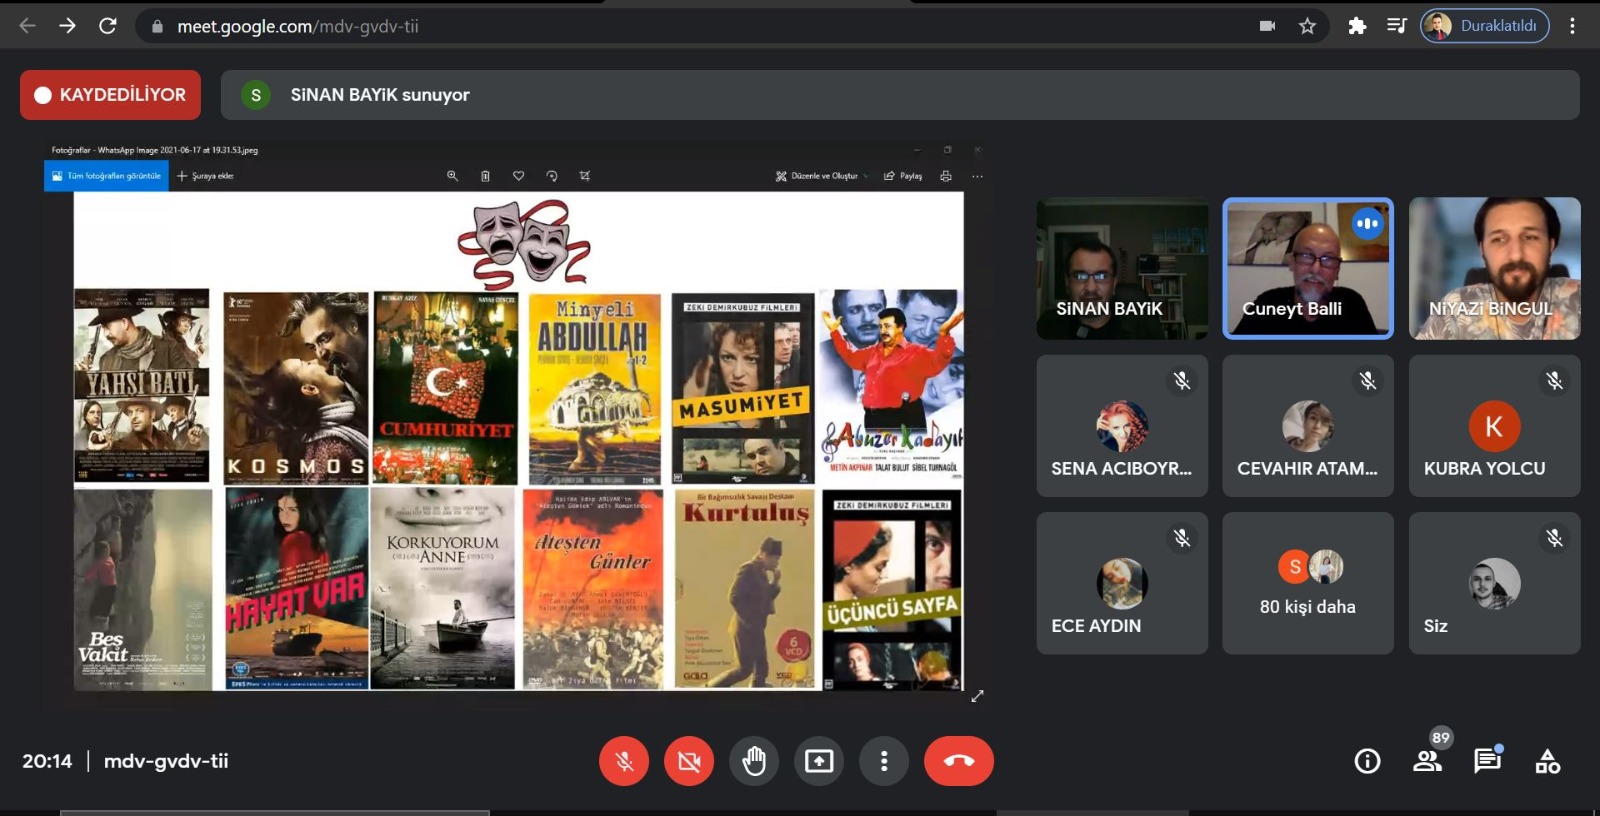Screen dimensions: 1600x816
Task: Click the camera permission icon in the address bar
Action: coord(1267,26)
